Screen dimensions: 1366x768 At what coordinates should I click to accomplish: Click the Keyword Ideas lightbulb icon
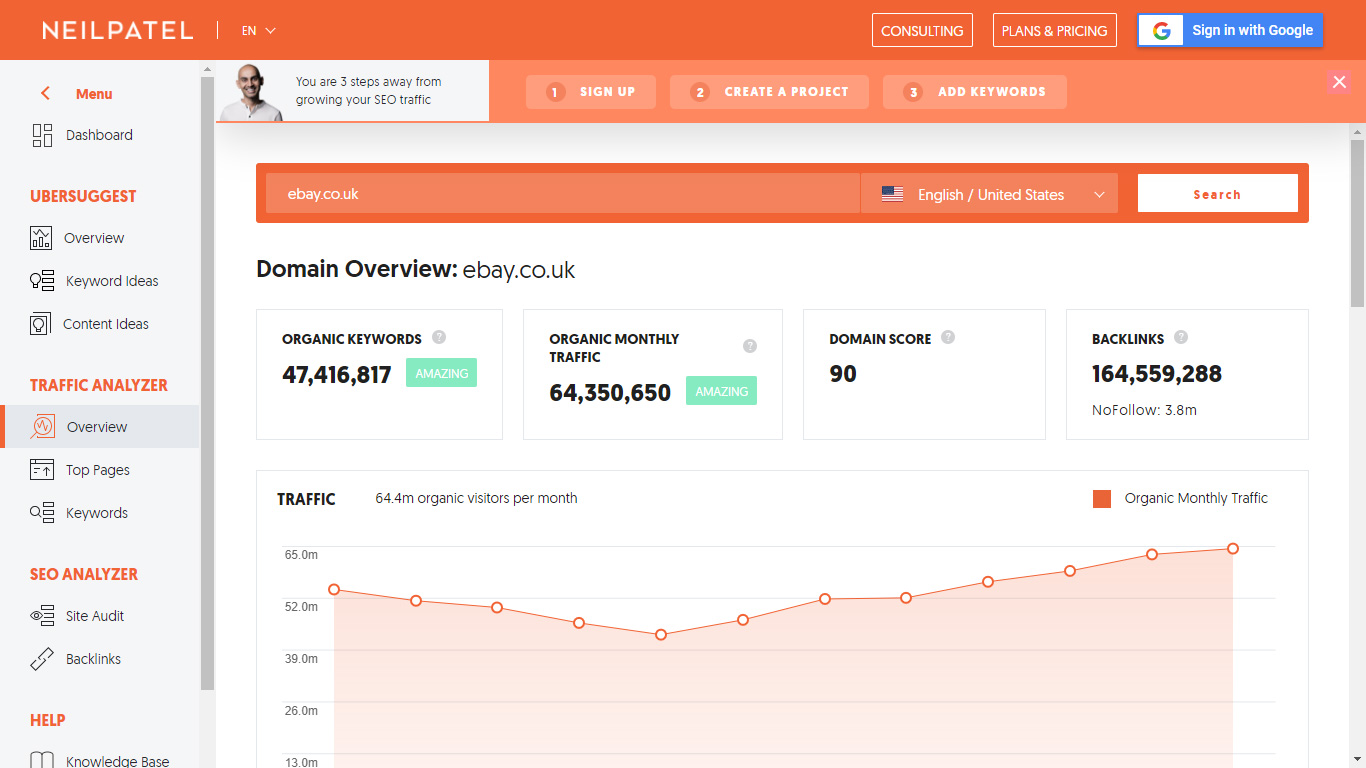pos(42,281)
